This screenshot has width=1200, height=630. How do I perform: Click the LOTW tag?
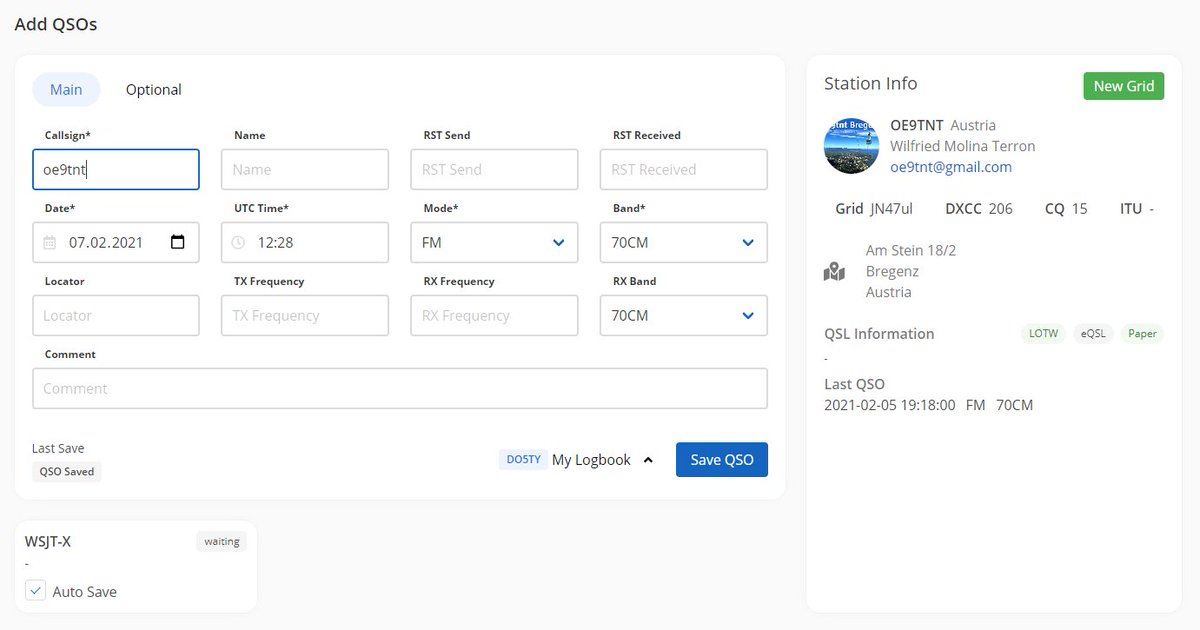click(1043, 334)
